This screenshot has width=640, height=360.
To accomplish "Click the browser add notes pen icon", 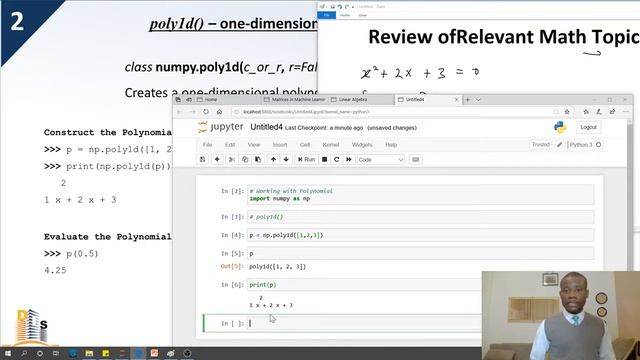I will click(599, 112).
